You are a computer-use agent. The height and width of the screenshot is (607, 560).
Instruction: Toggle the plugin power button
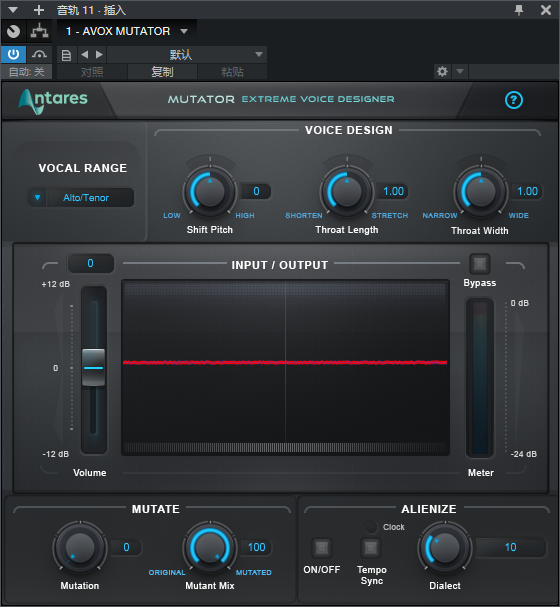tap(14, 54)
